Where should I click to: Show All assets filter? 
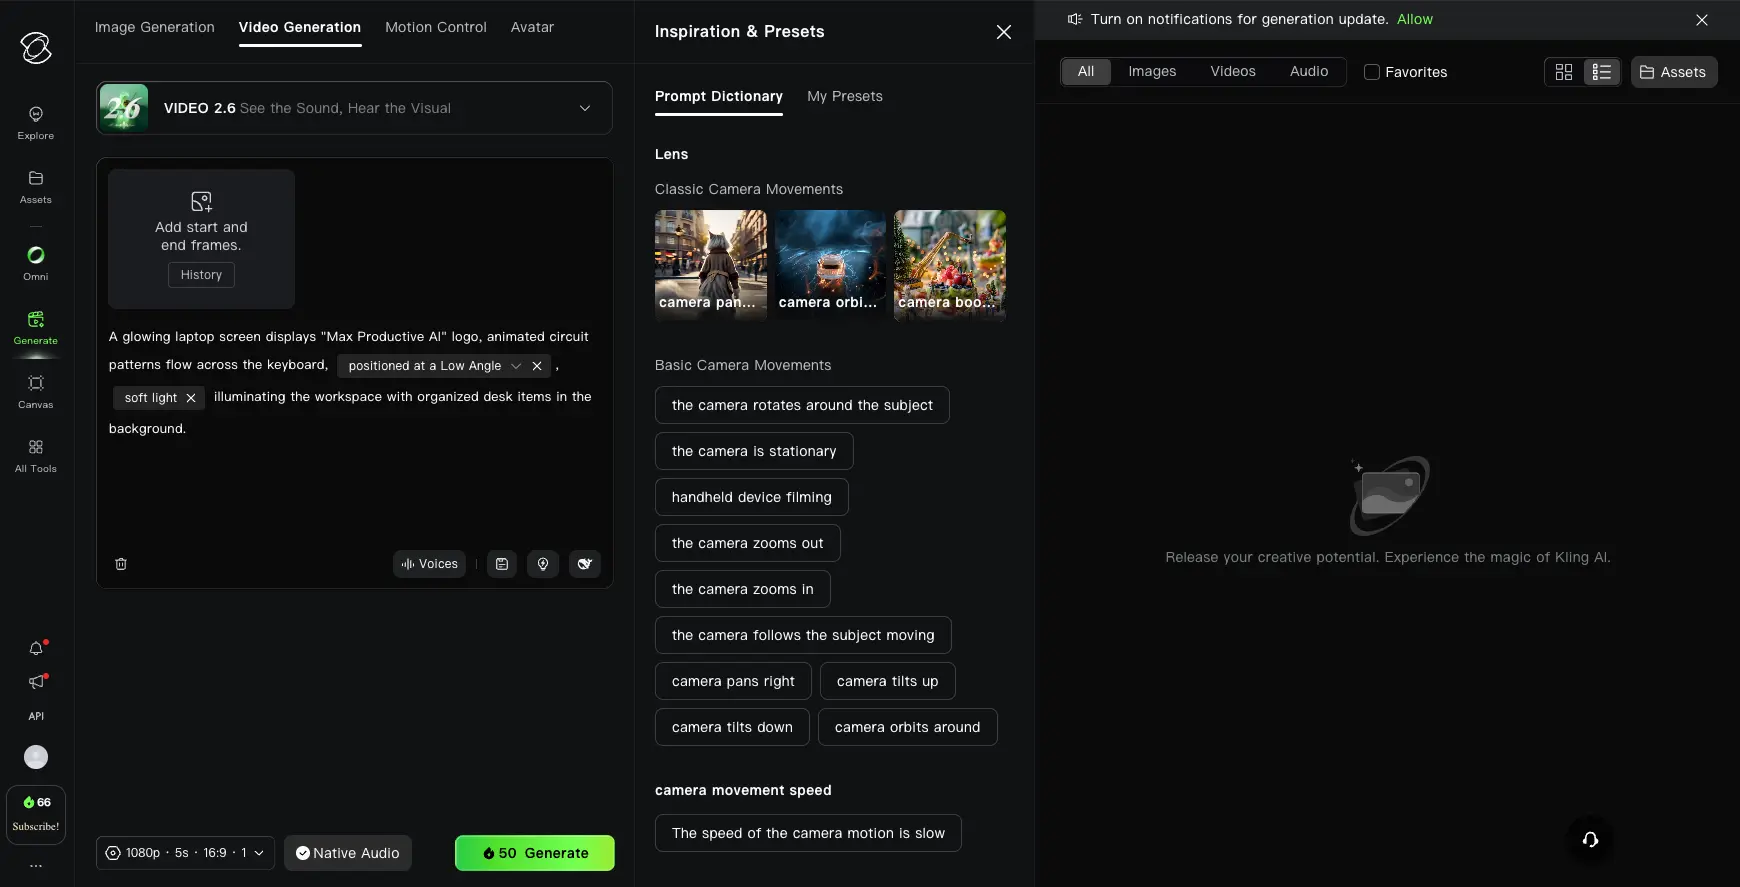pos(1086,72)
